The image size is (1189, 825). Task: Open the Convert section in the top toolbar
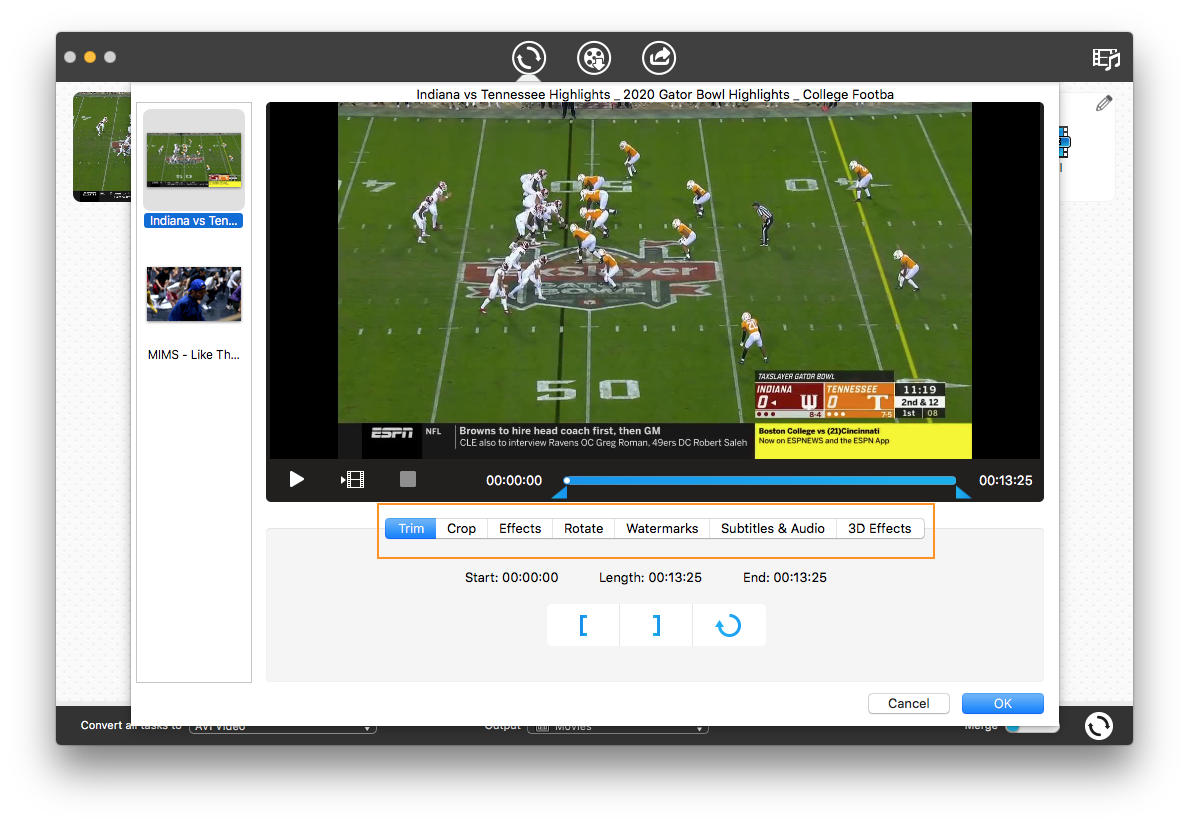click(529, 58)
